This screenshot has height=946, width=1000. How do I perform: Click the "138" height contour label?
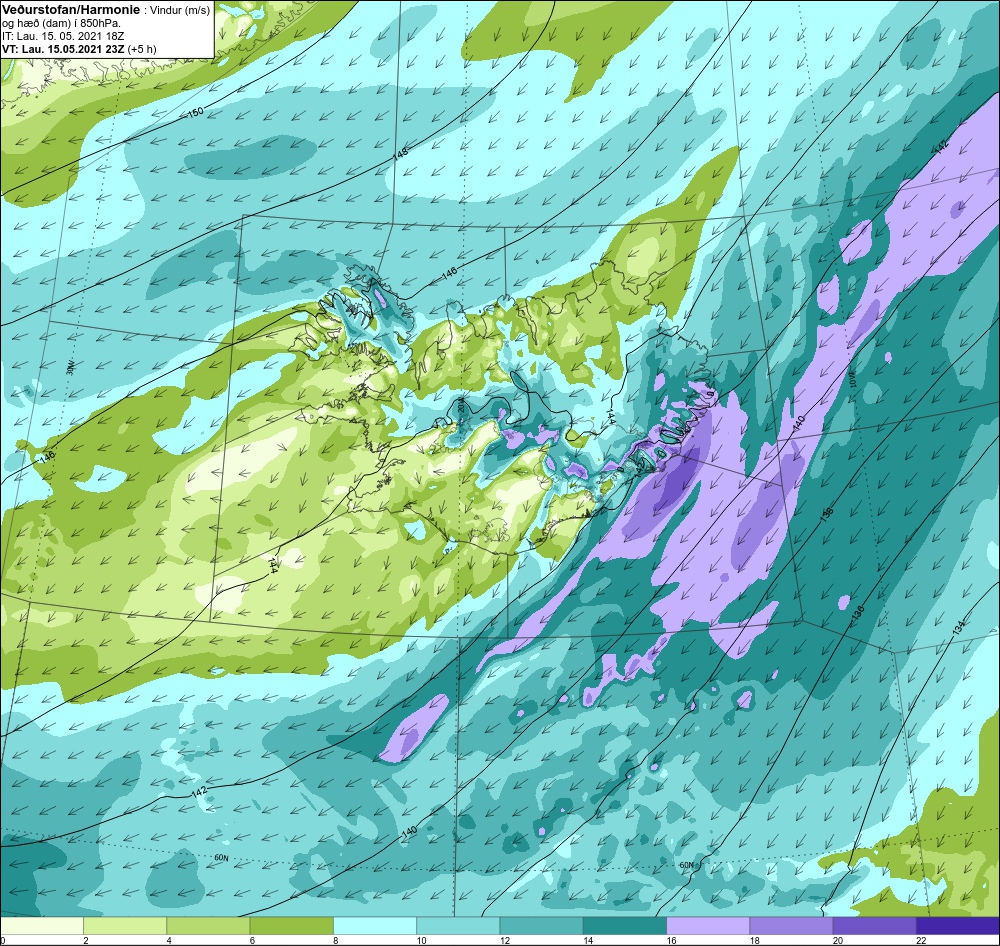pos(827,514)
